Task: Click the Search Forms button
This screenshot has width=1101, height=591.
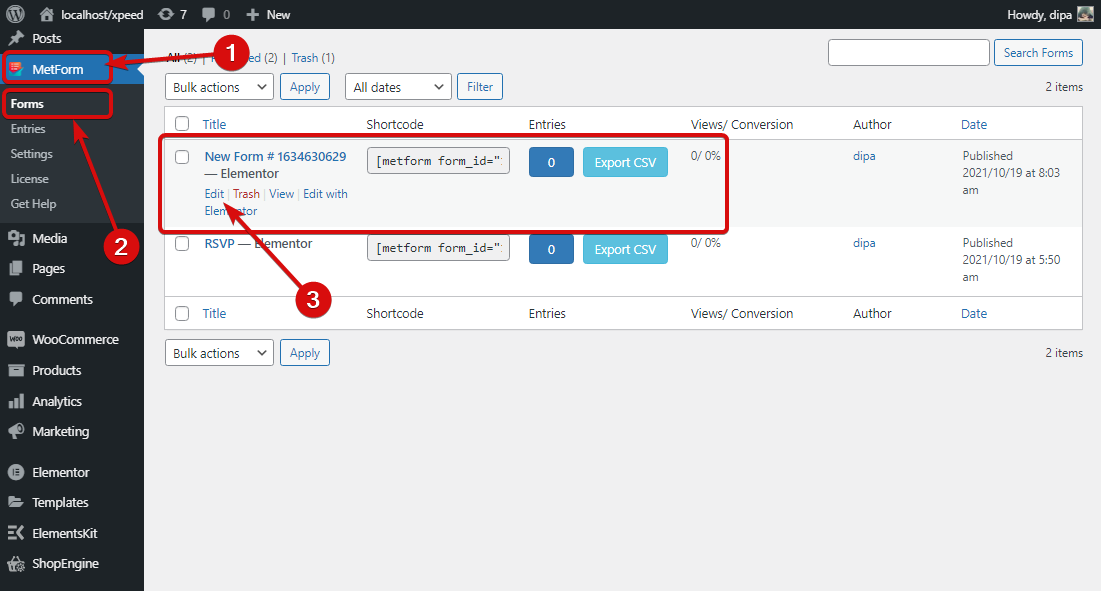Action: coord(1038,53)
